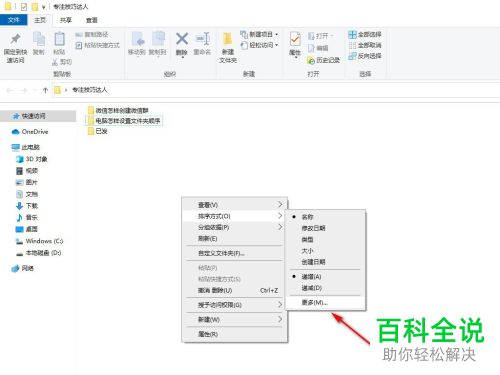Open OneDrive in the navigation pane
Screen dimensions: 500x375
30,132
